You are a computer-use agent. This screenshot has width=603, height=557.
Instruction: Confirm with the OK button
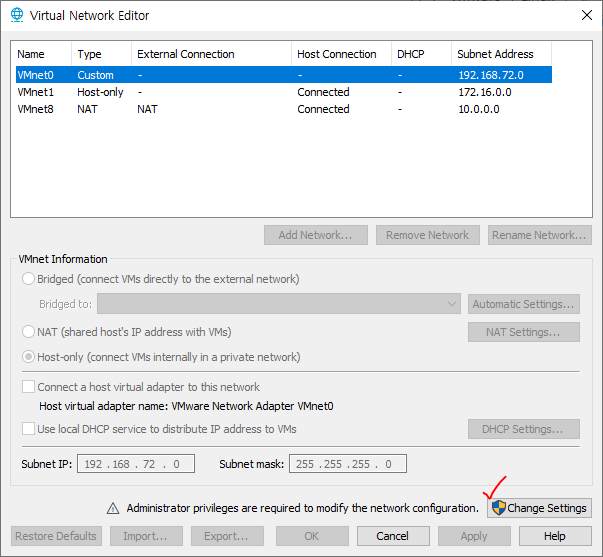(x=312, y=536)
